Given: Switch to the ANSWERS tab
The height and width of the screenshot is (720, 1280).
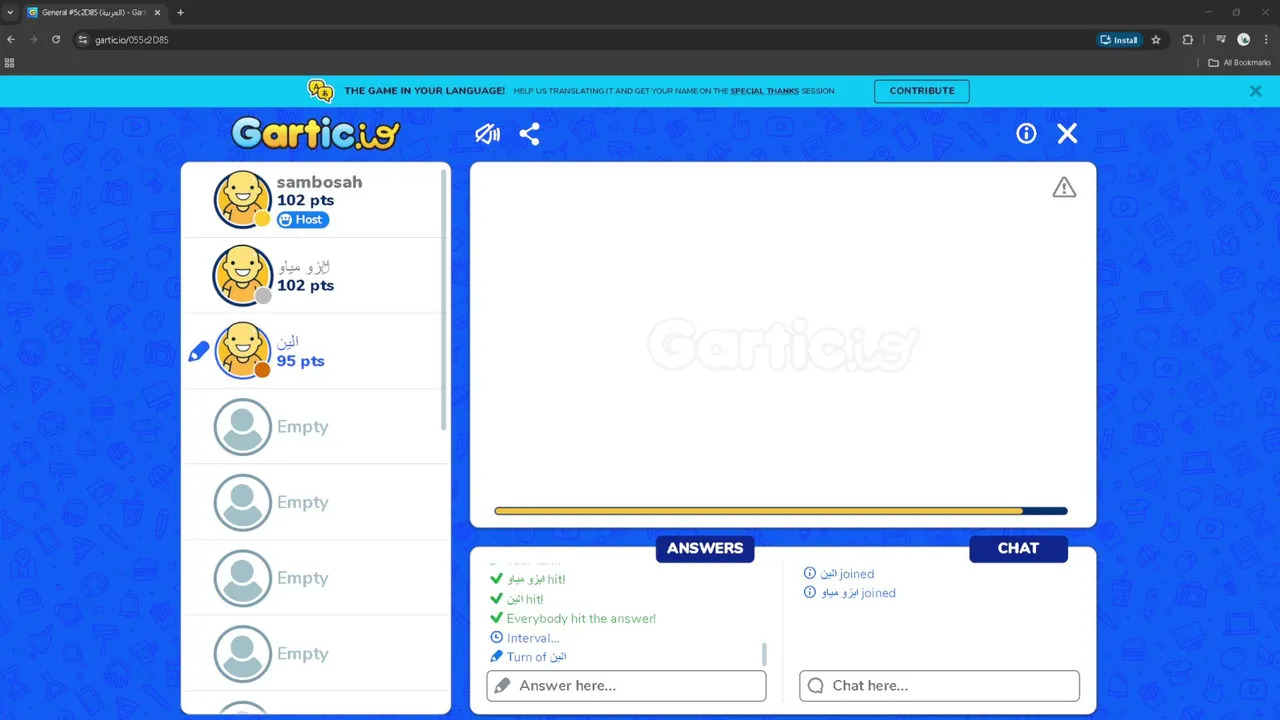Looking at the screenshot, I should coord(705,548).
